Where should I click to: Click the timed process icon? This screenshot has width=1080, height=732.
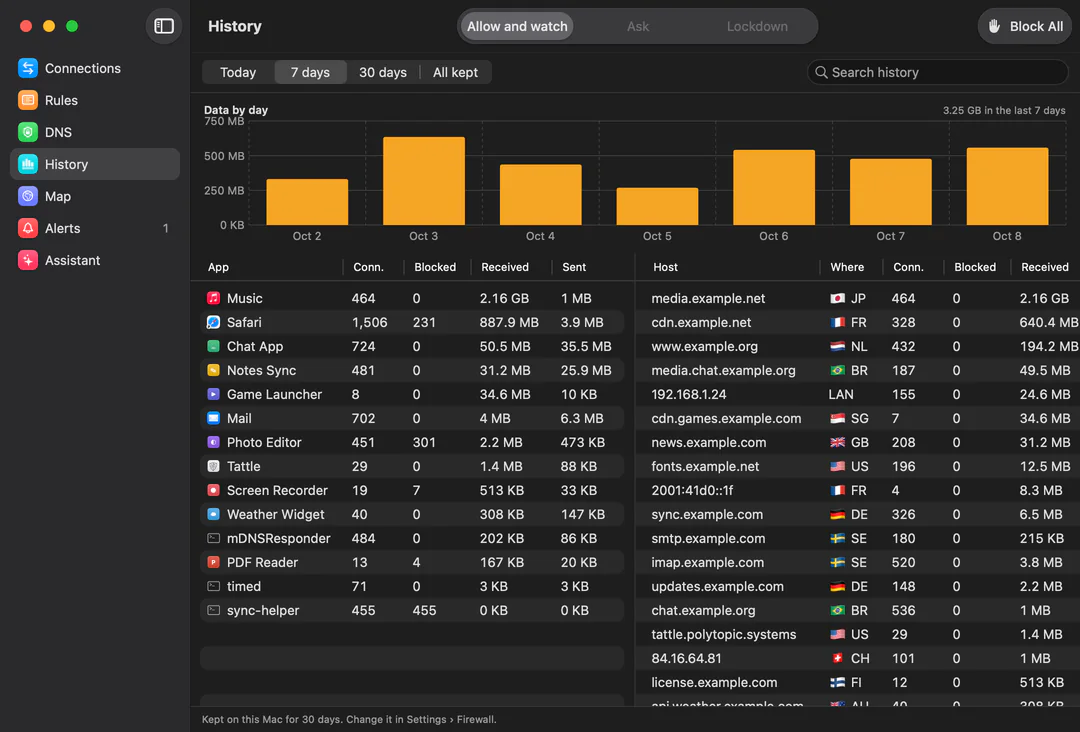tap(214, 587)
